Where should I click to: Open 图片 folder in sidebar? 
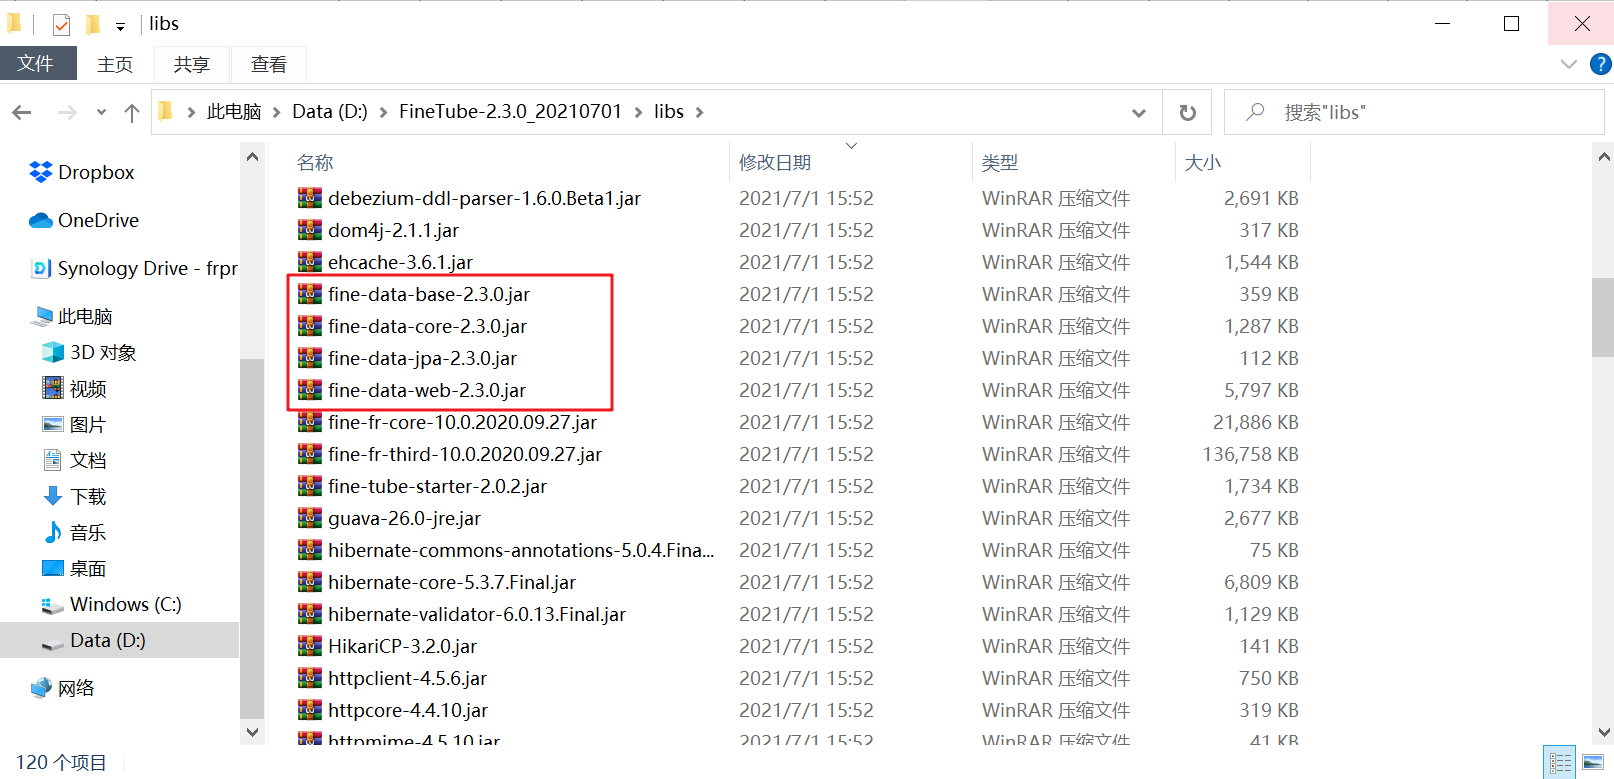74,424
